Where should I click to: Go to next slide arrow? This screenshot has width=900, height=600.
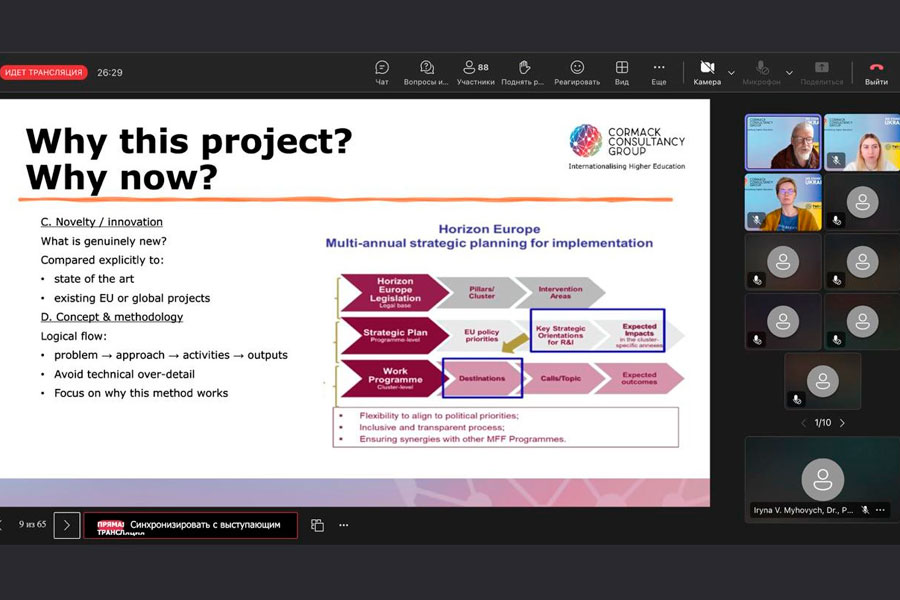67,525
